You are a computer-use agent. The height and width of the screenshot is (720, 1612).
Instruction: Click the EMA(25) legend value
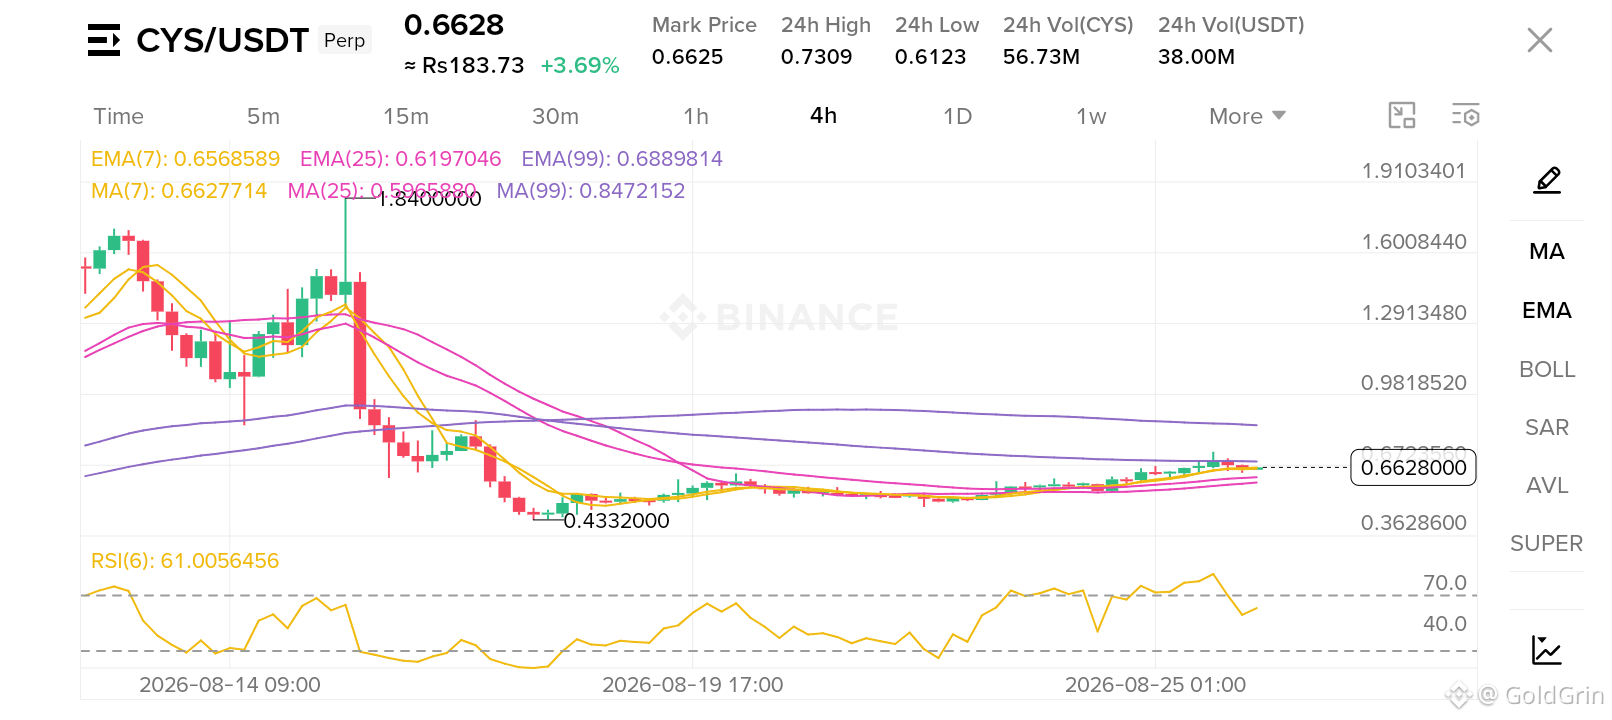[x=400, y=159]
